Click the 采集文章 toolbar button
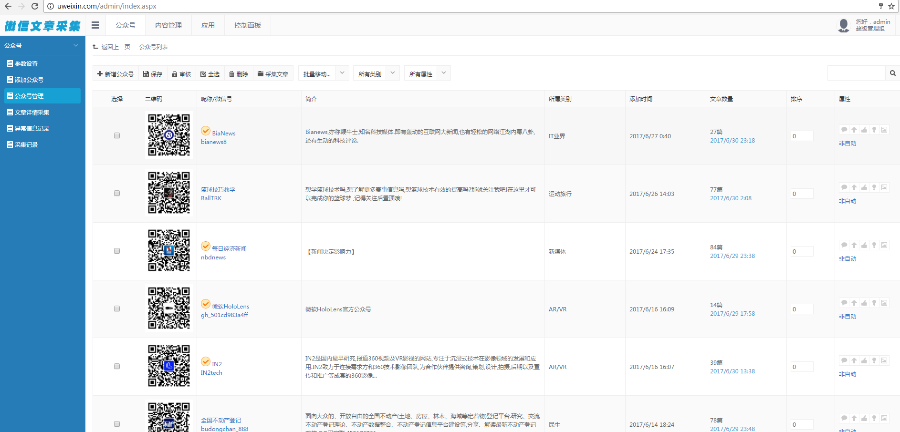This screenshot has width=900, height=432. pyautogui.click(x=273, y=73)
